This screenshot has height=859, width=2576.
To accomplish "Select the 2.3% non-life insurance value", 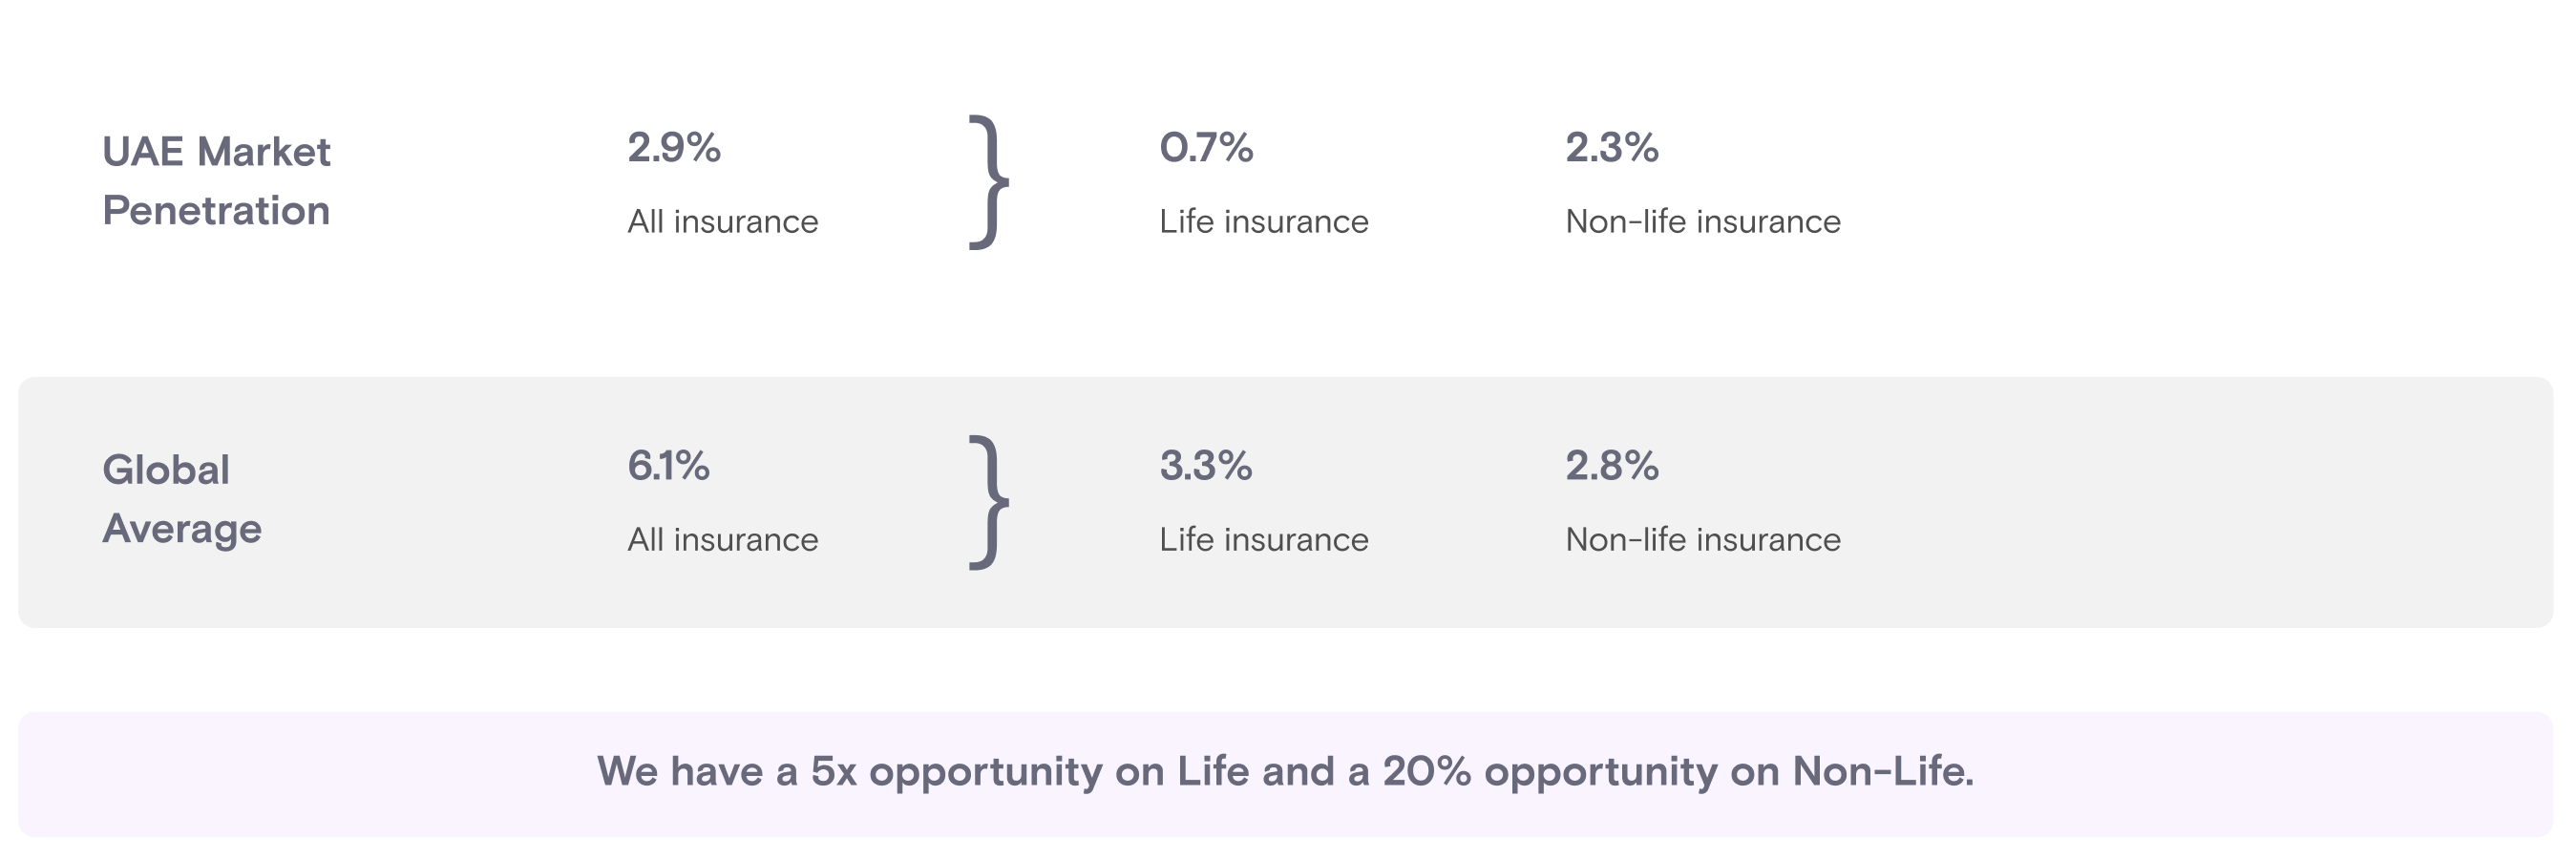I will [1611, 148].
